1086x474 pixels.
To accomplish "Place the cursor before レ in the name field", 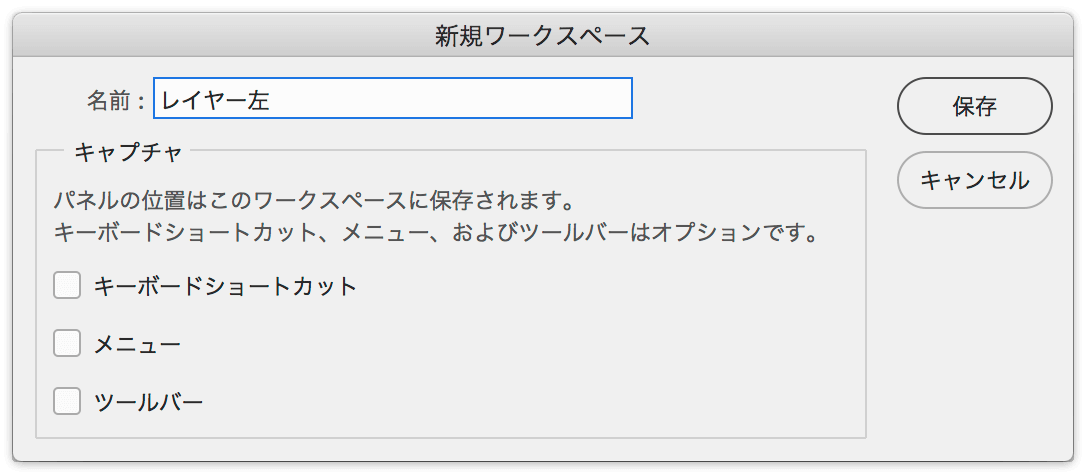I will pyautogui.click(x=160, y=101).
